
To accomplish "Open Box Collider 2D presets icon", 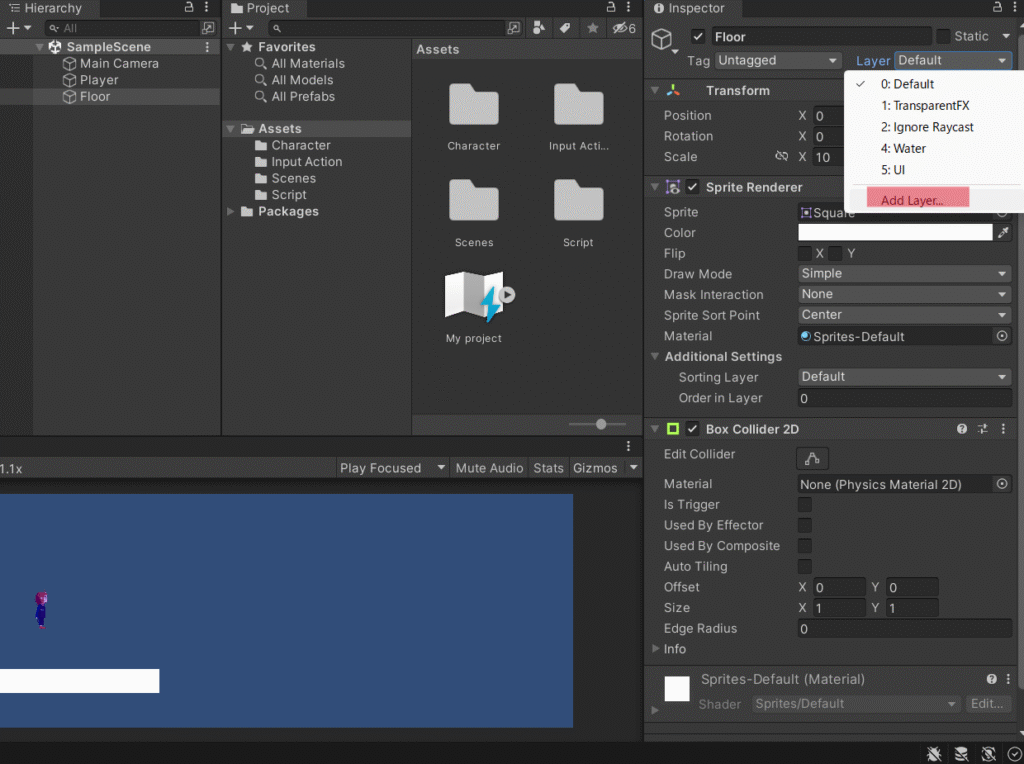I will (982, 429).
